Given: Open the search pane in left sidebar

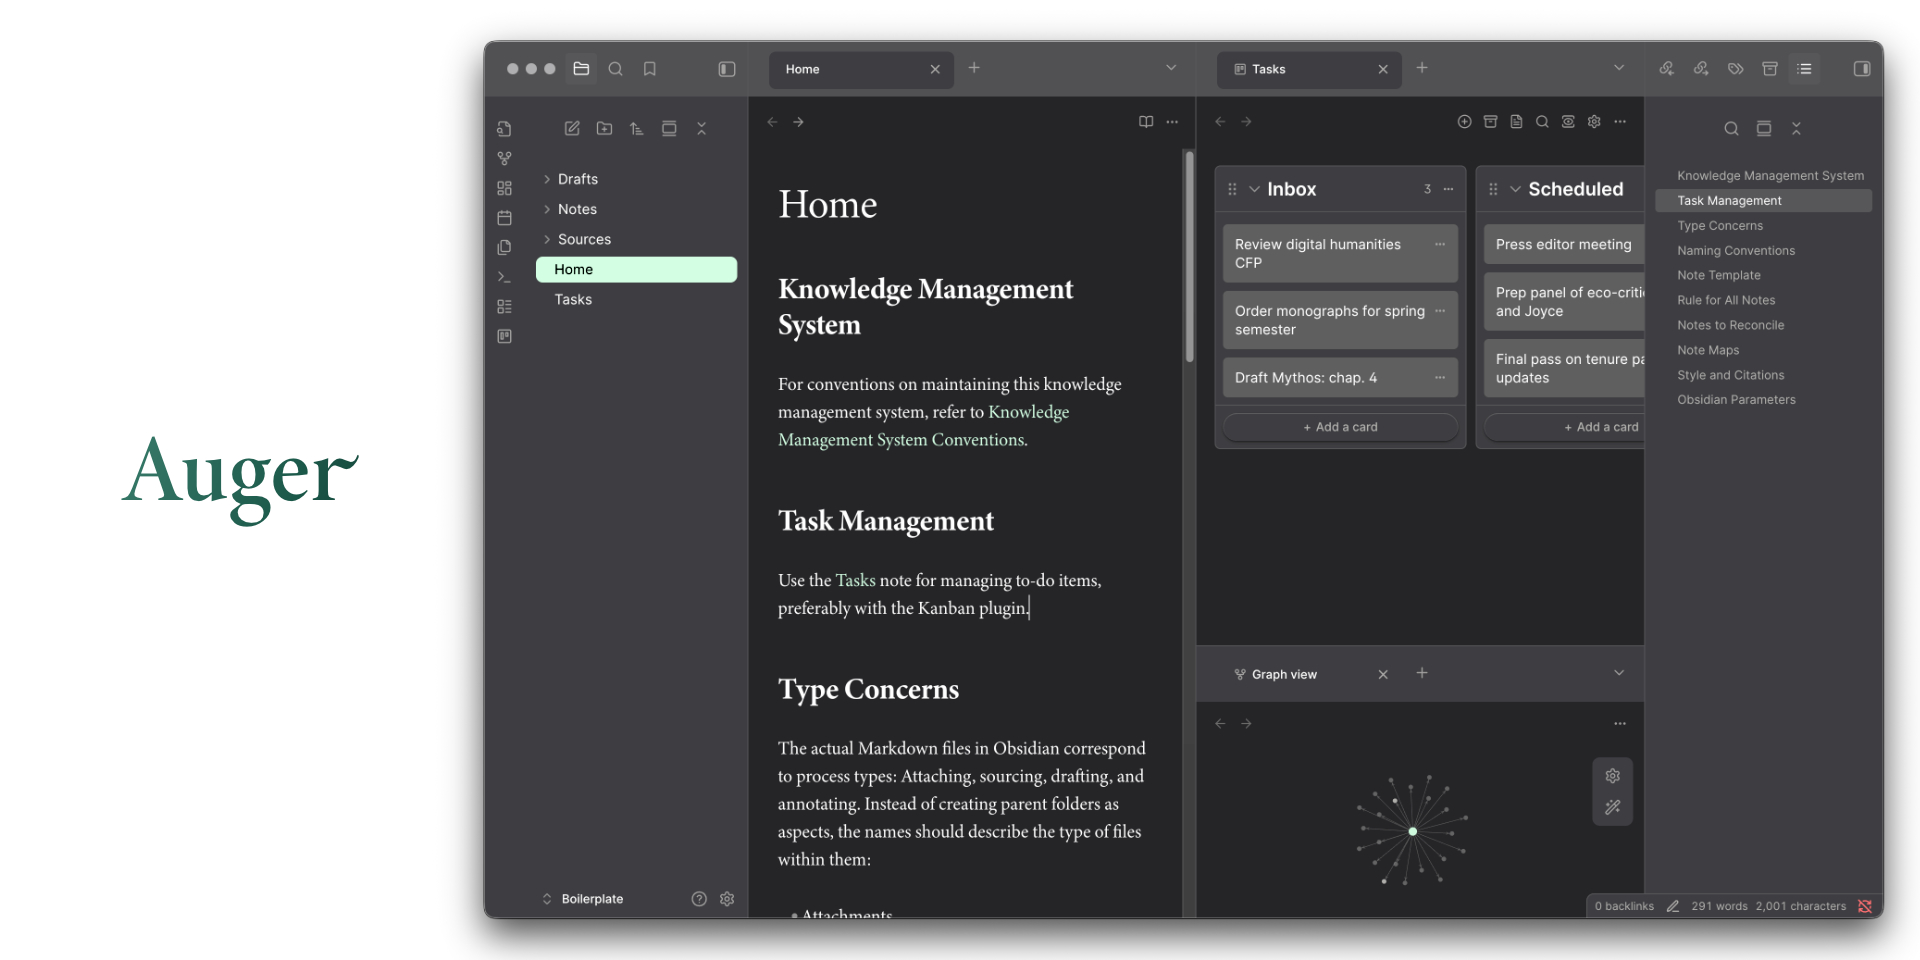Looking at the screenshot, I should click(x=615, y=69).
